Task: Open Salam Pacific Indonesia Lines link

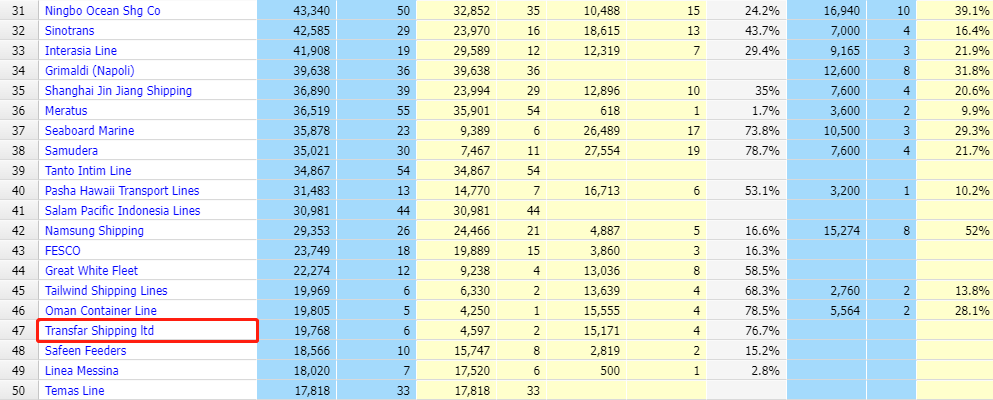Action: 122,211
